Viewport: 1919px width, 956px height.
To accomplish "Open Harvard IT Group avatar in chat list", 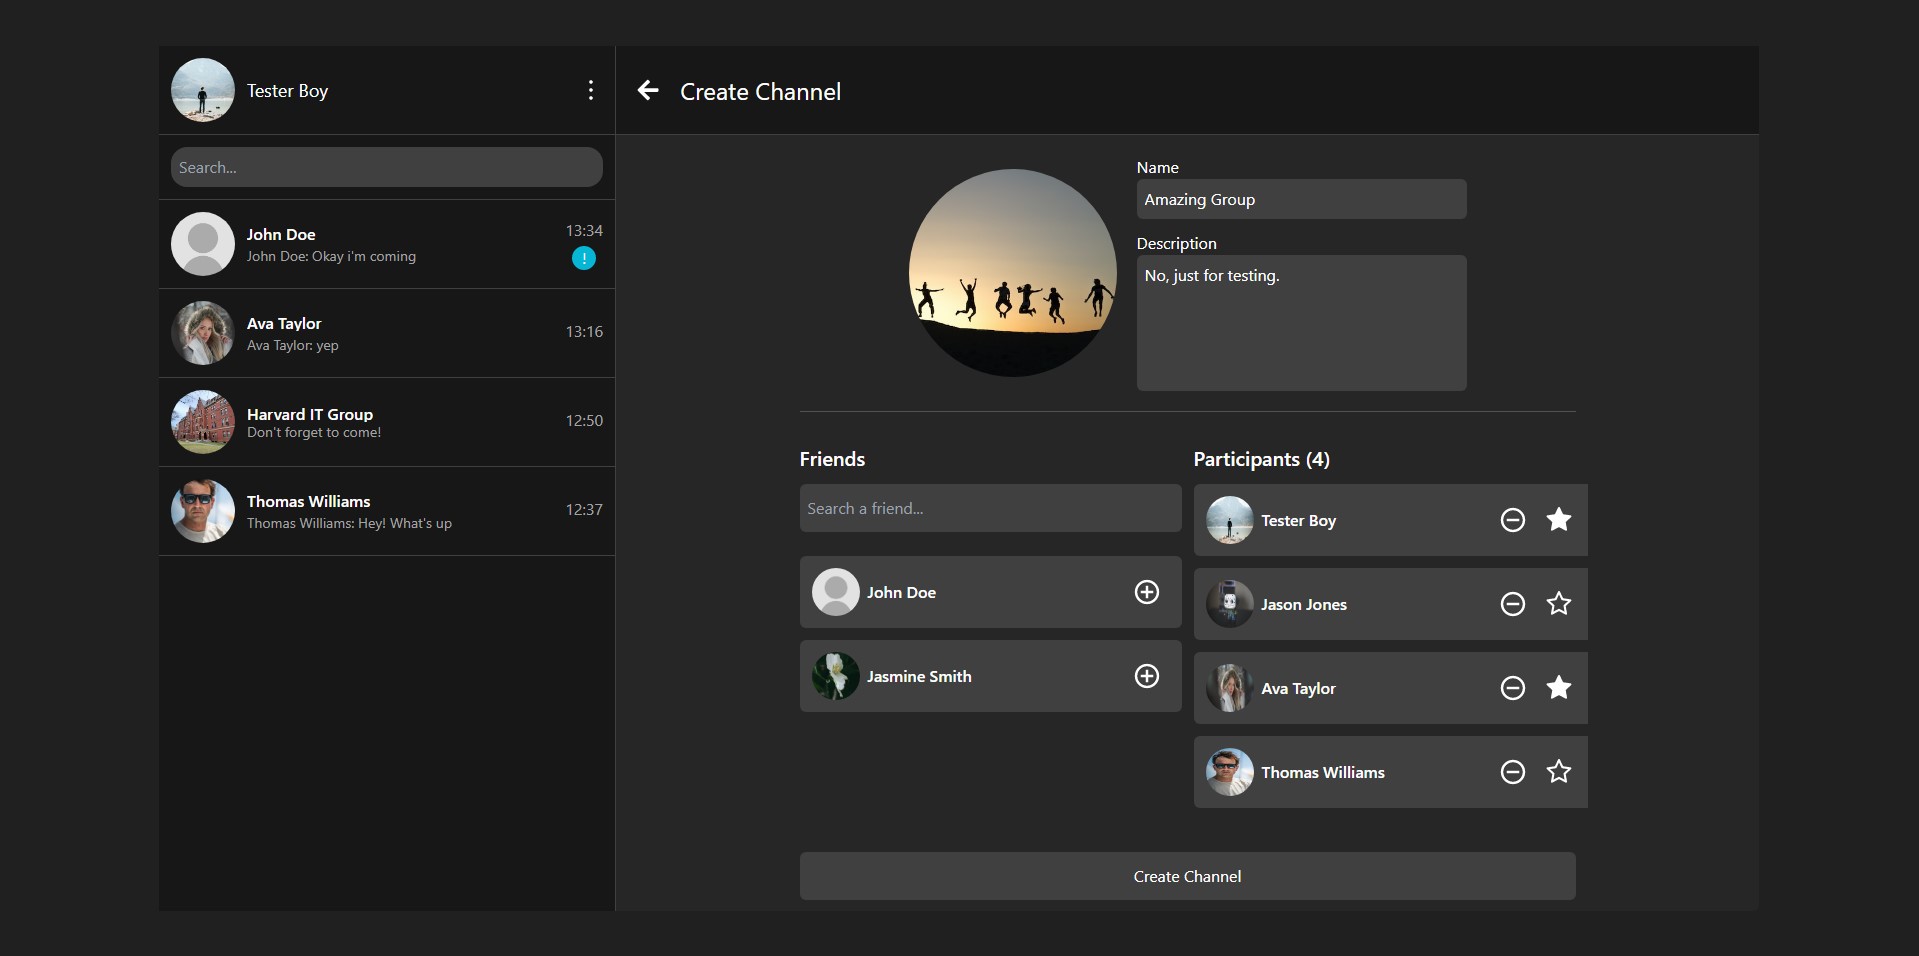I will (203, 422).
